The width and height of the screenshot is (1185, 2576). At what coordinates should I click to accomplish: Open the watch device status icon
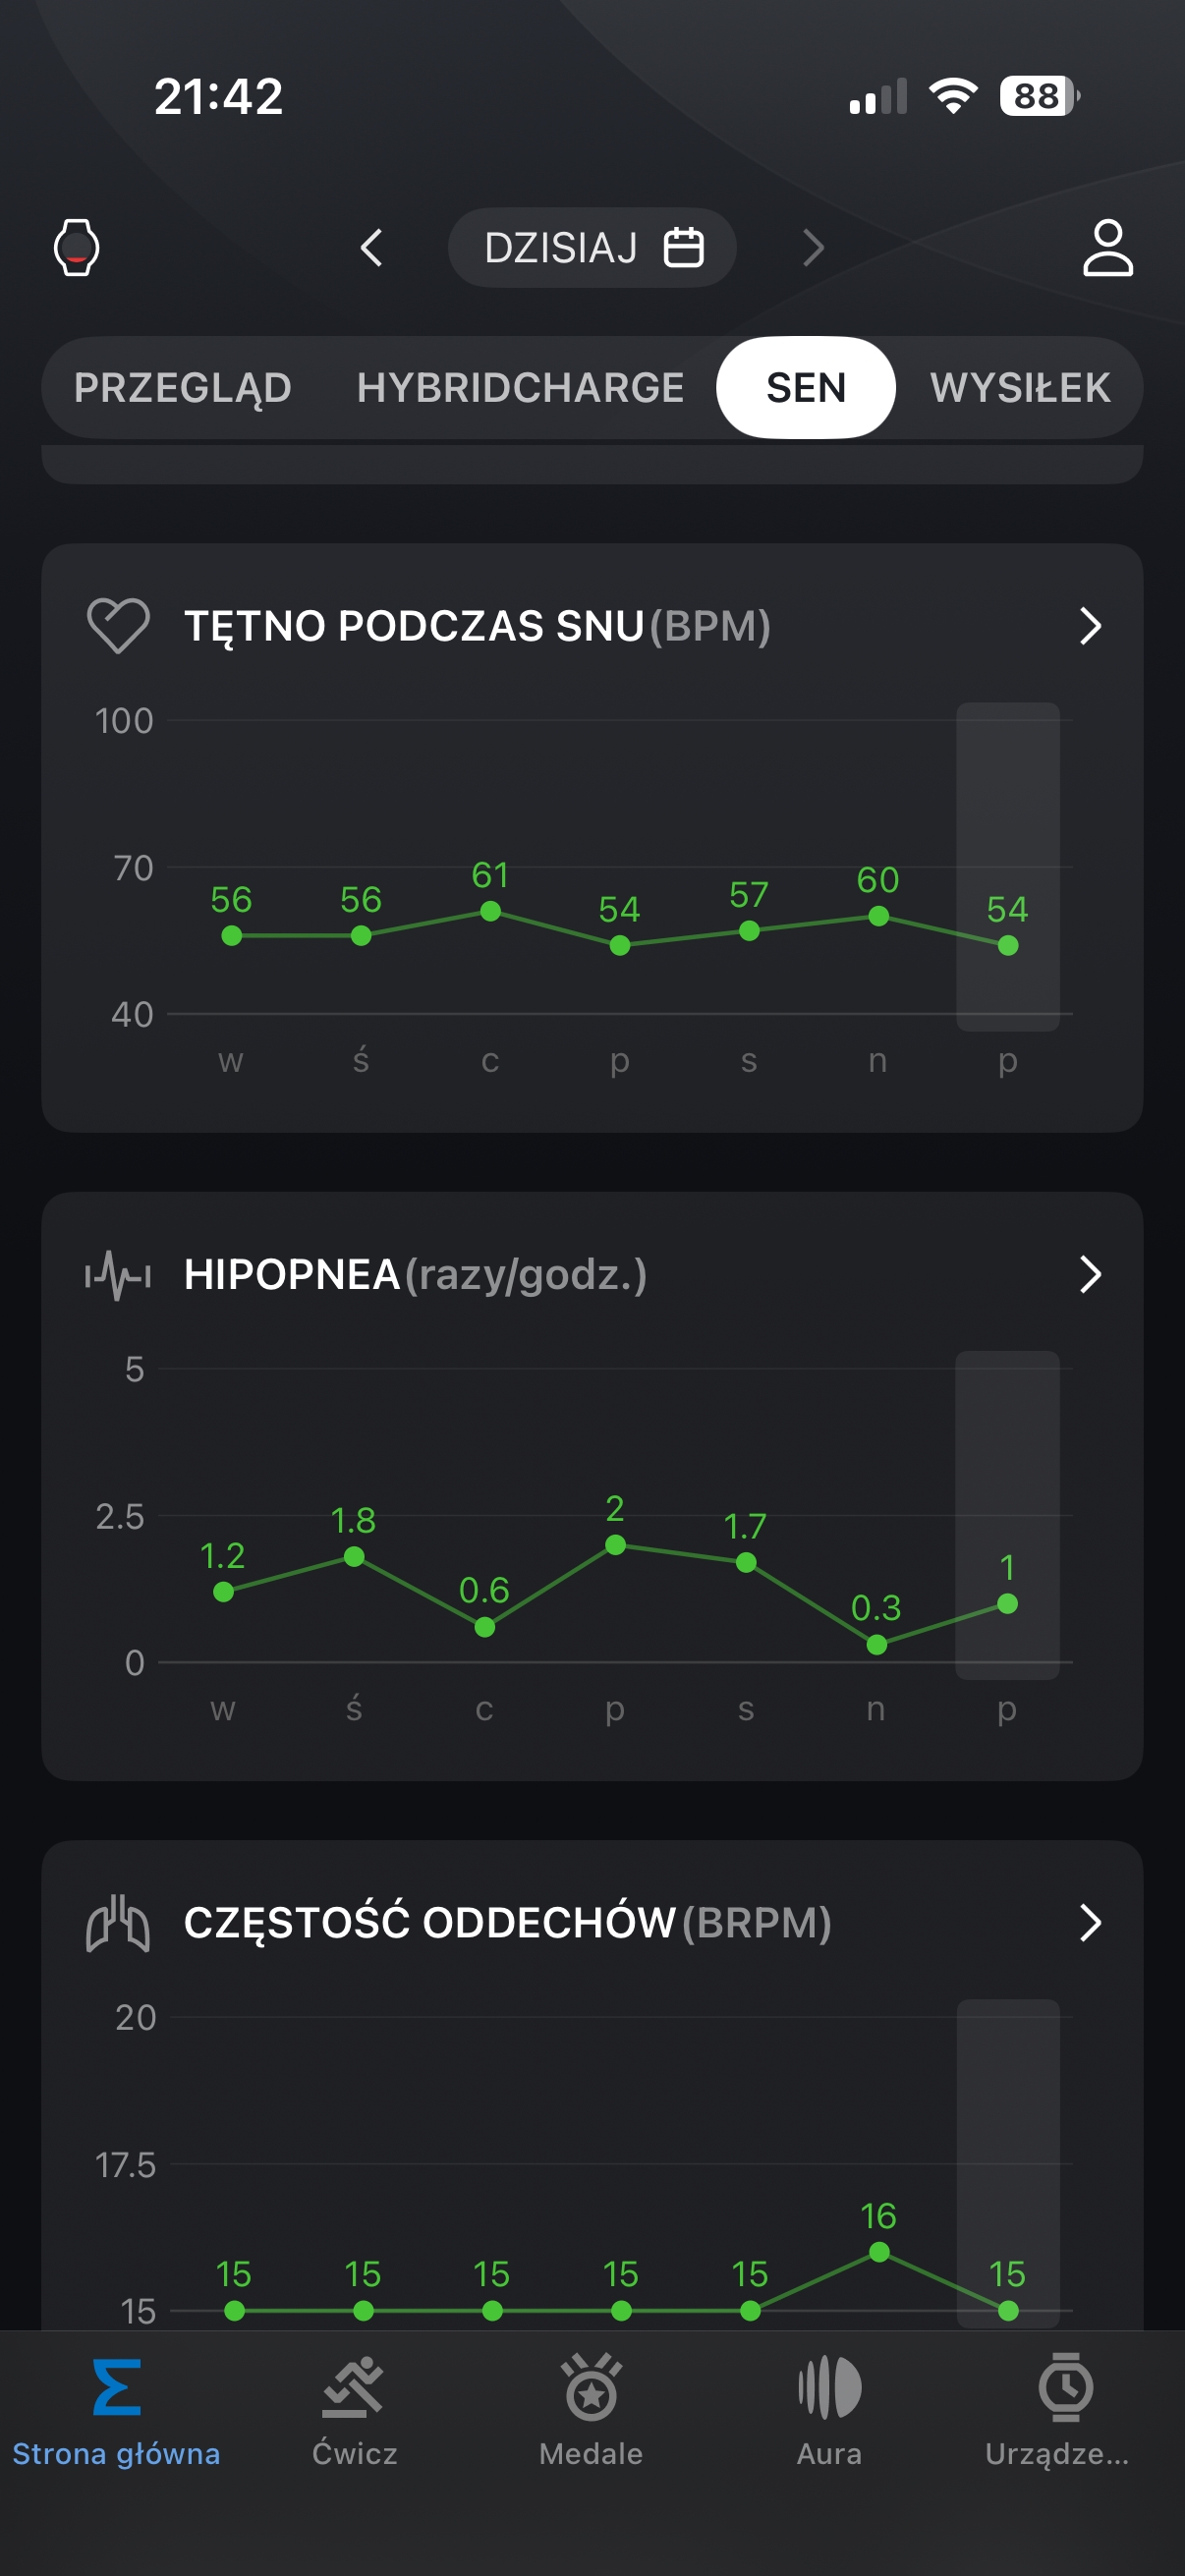point(76,247)
